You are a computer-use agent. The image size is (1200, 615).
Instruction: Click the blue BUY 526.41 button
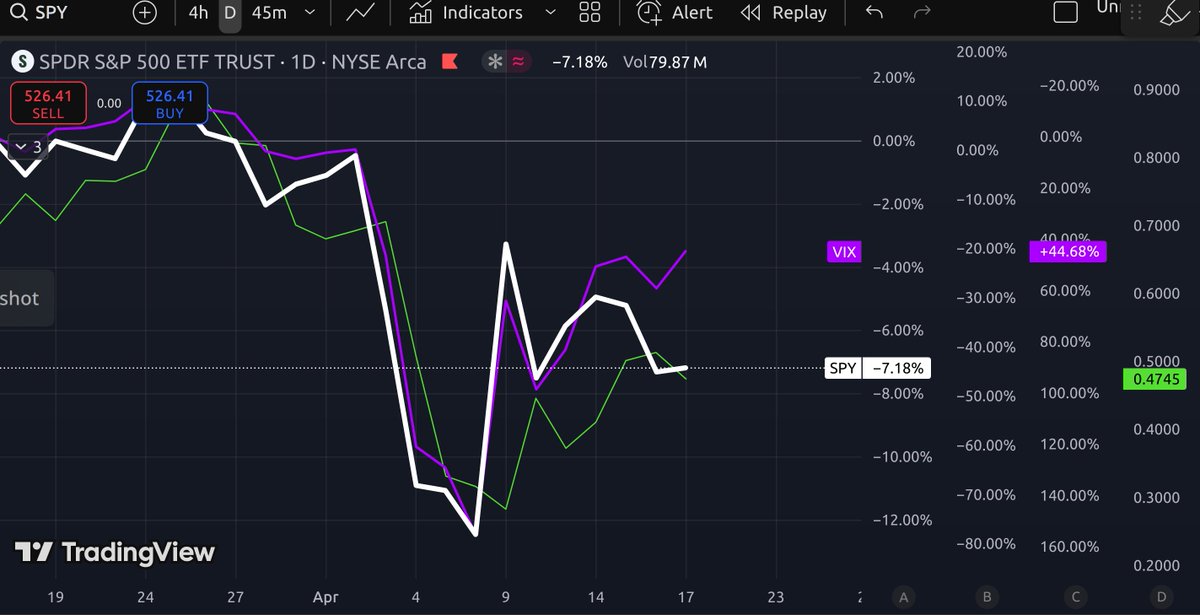tap(169, 104)
